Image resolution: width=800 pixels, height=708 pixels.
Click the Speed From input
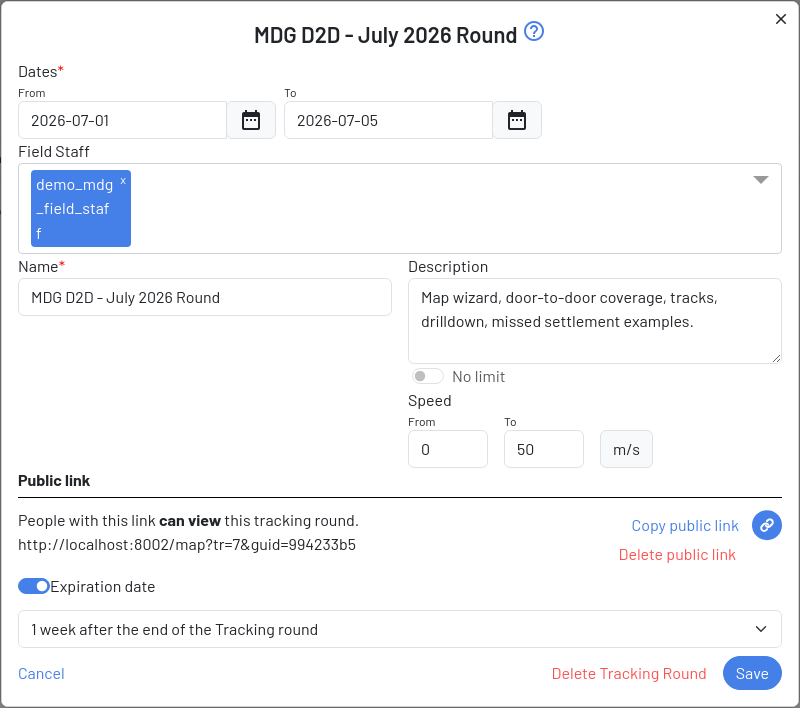(x=448, y=449)
